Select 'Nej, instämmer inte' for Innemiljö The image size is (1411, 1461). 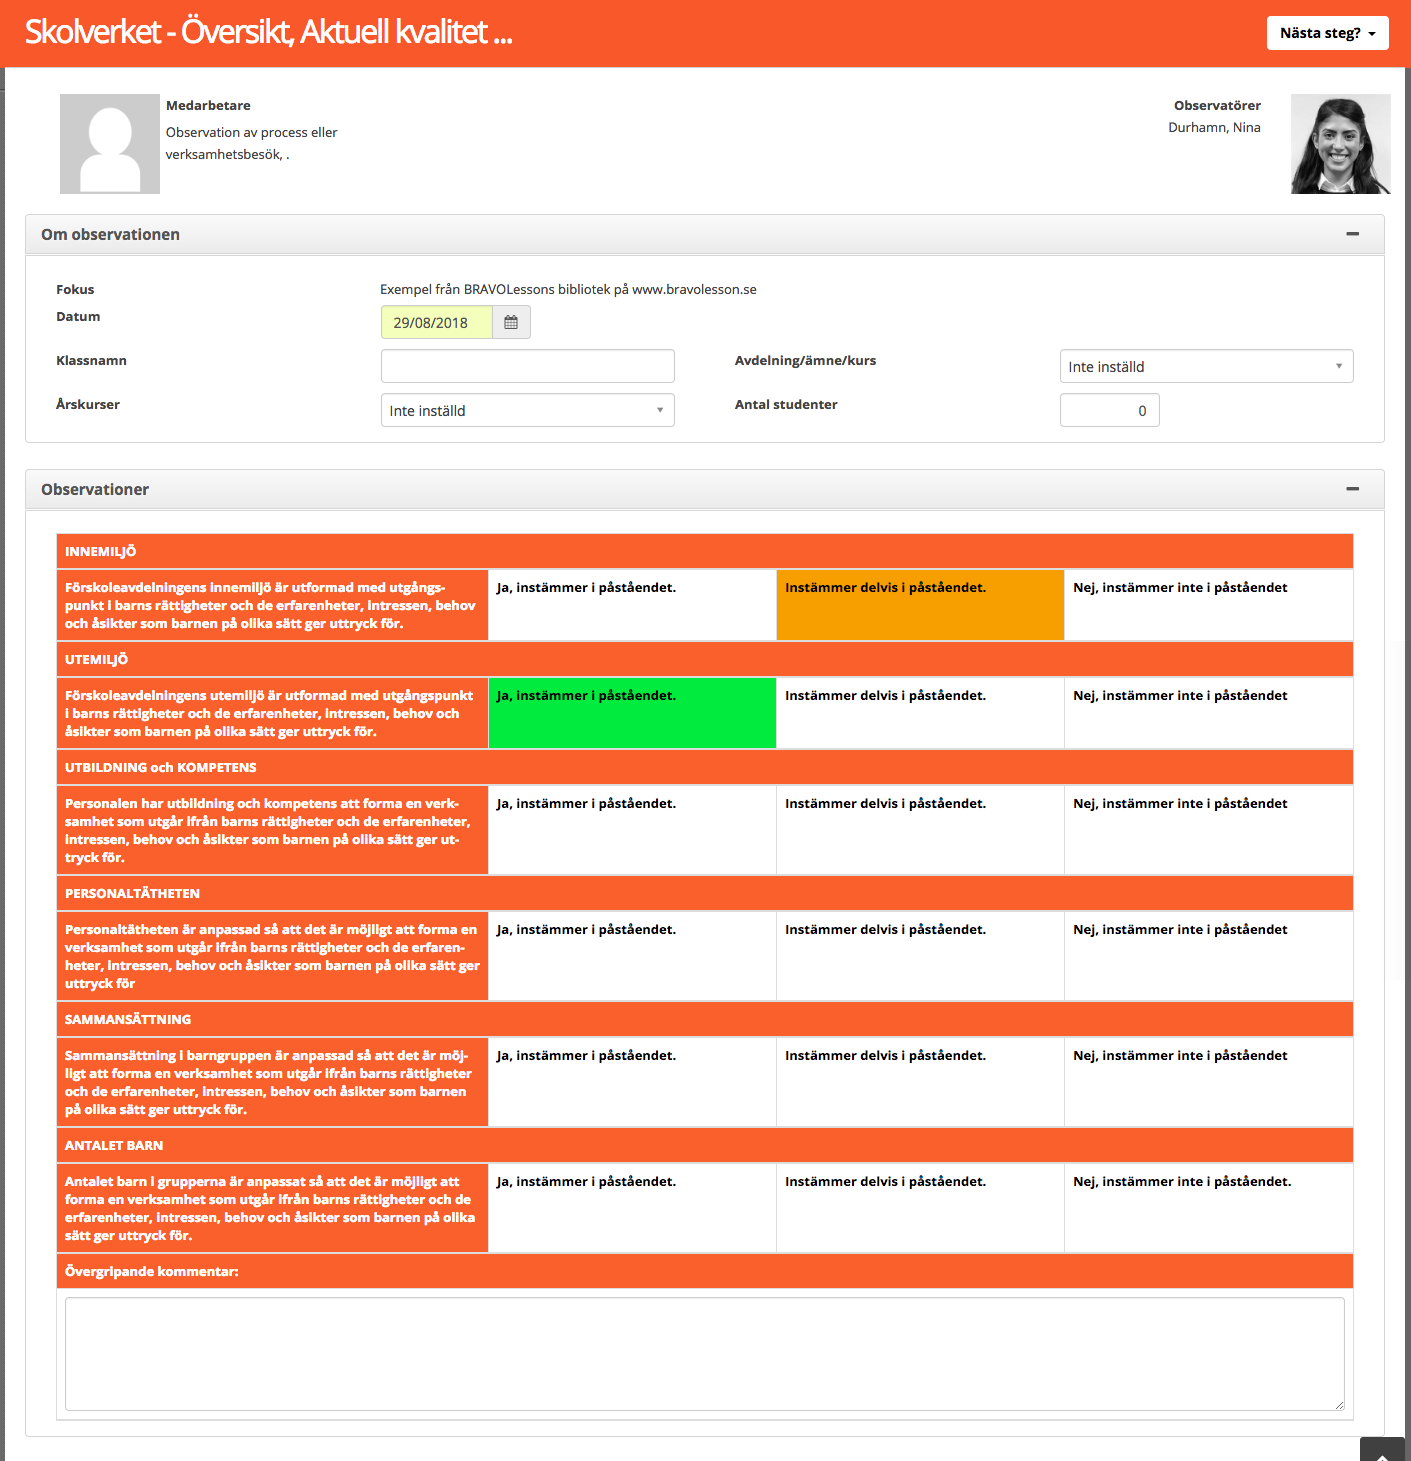click(1209, 605)
